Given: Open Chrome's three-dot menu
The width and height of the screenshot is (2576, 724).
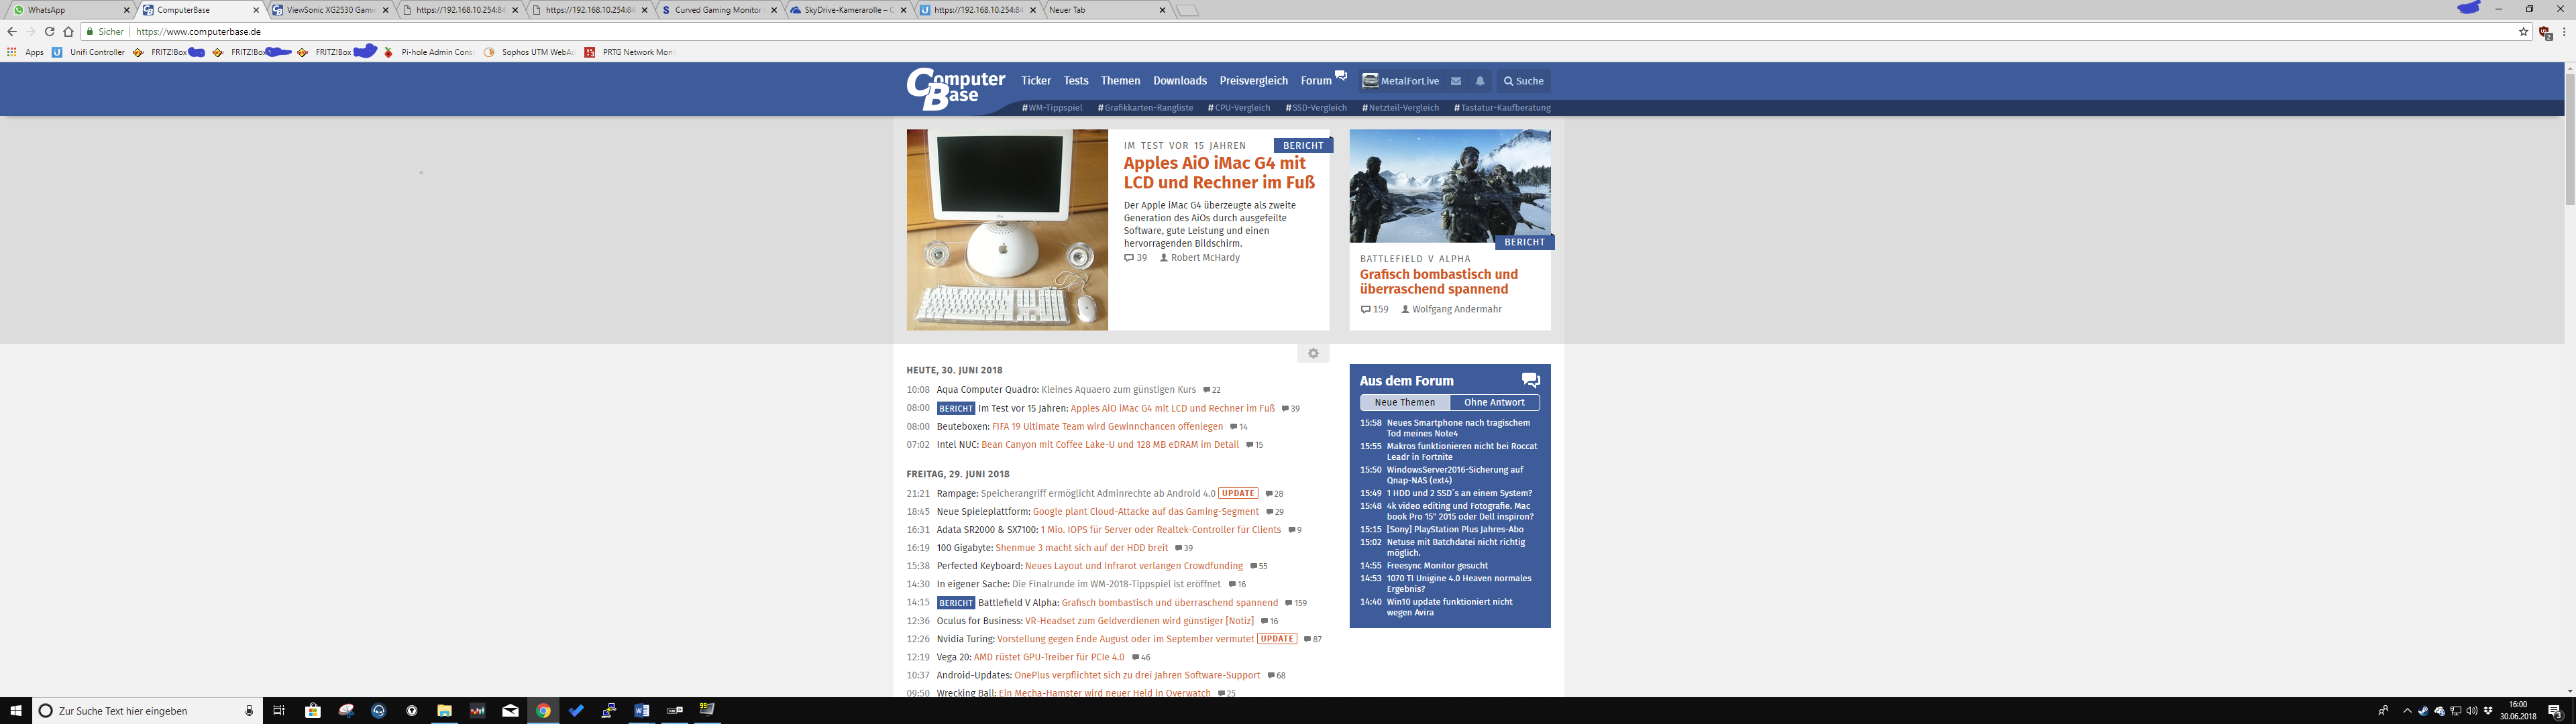Looking at the screenshot, I should (x=2564, y=32).
